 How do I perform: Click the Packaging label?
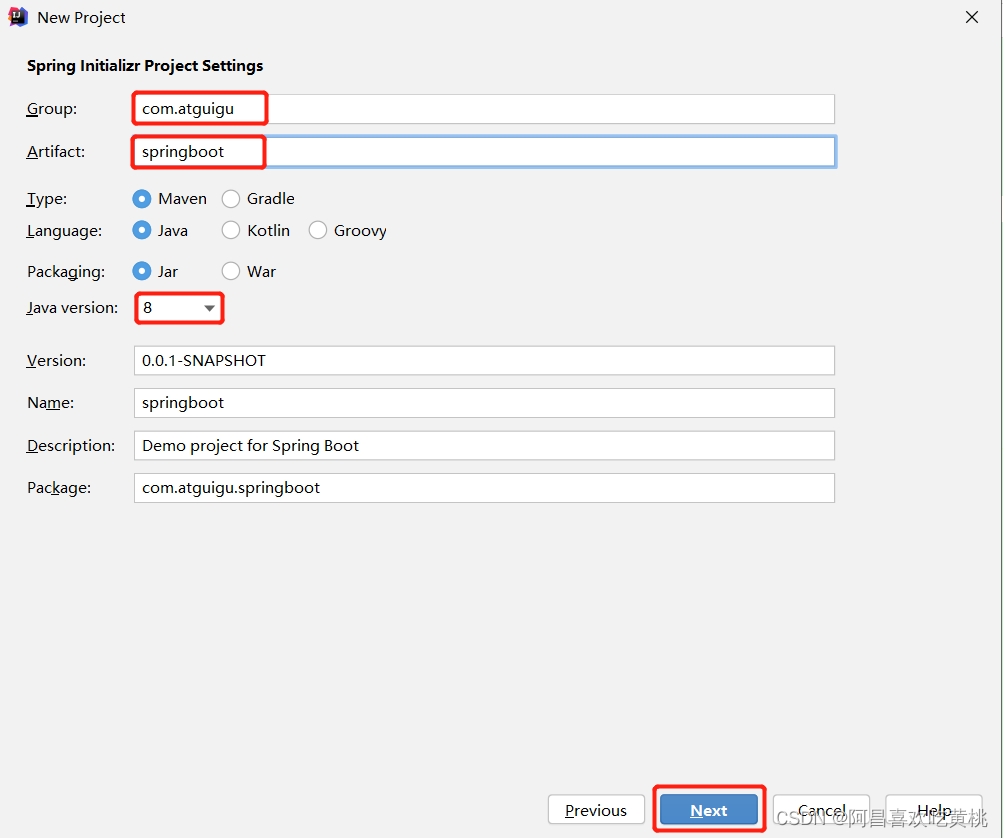pyautogui.click(x=66, y=272)
